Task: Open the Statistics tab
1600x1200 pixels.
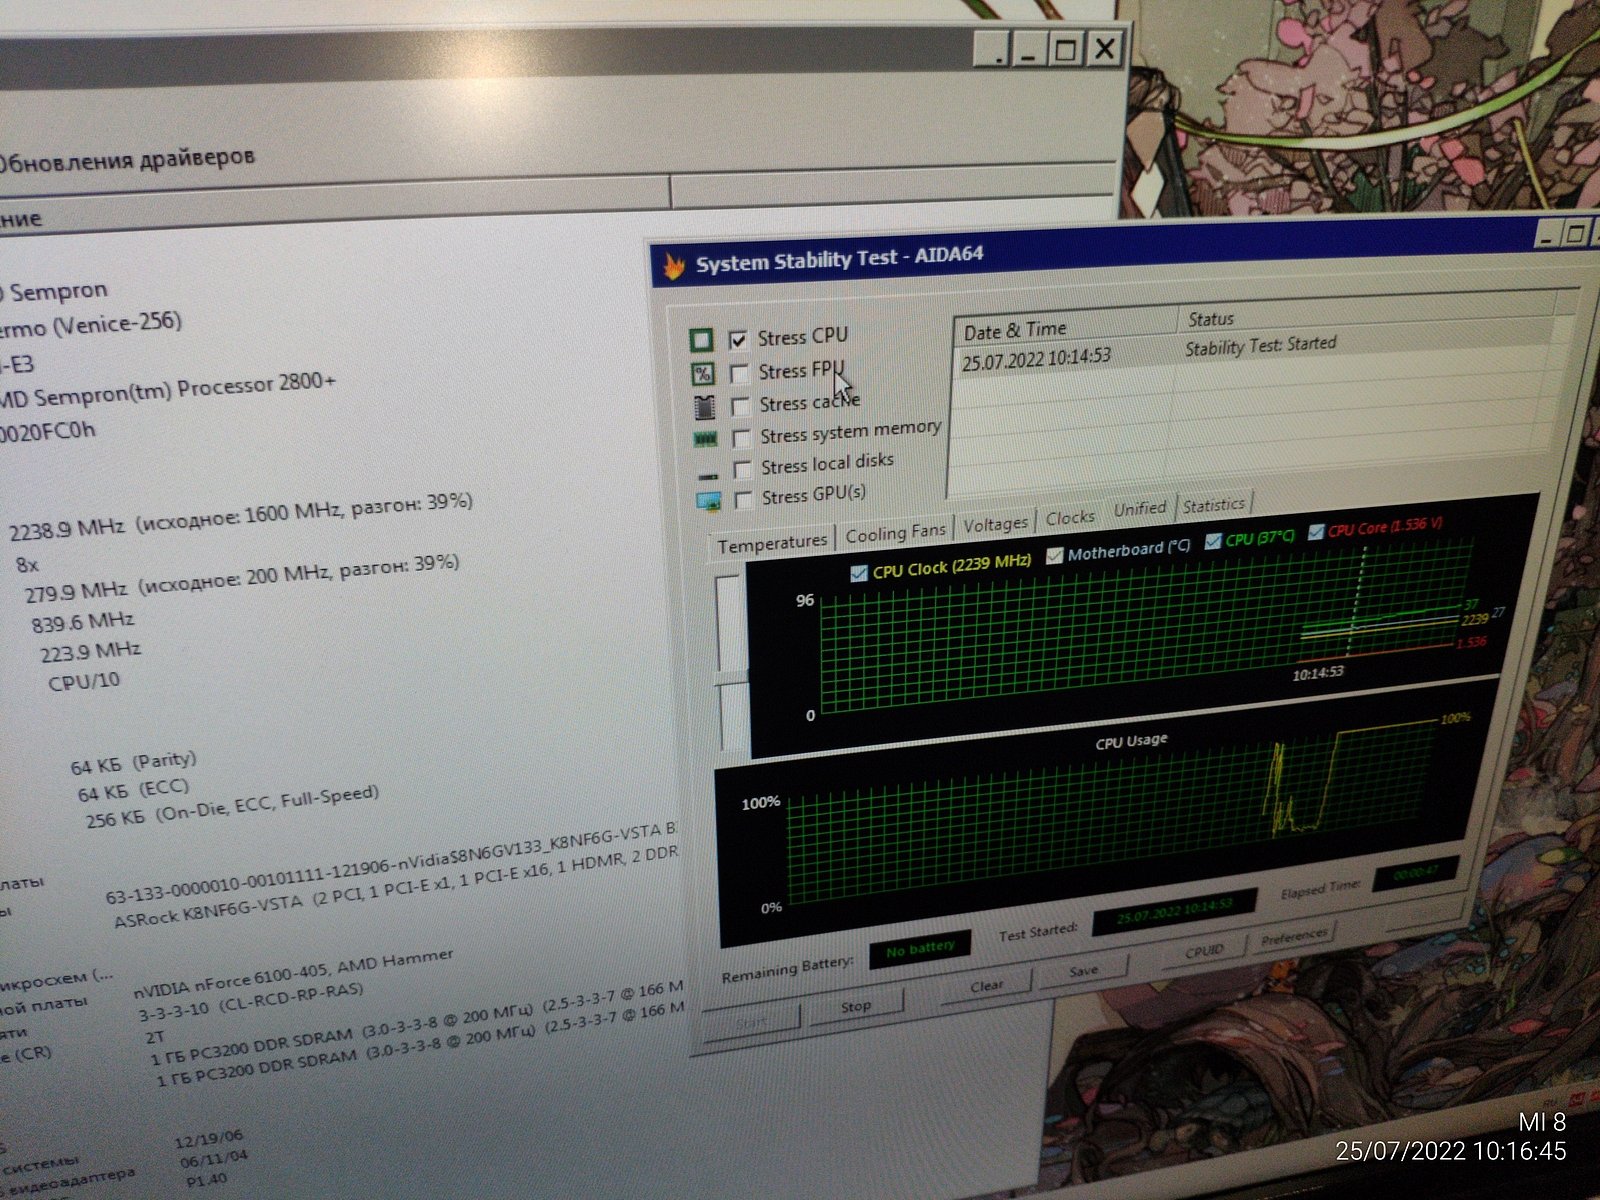Action: pyautogui.click(x=1214, y=505)
